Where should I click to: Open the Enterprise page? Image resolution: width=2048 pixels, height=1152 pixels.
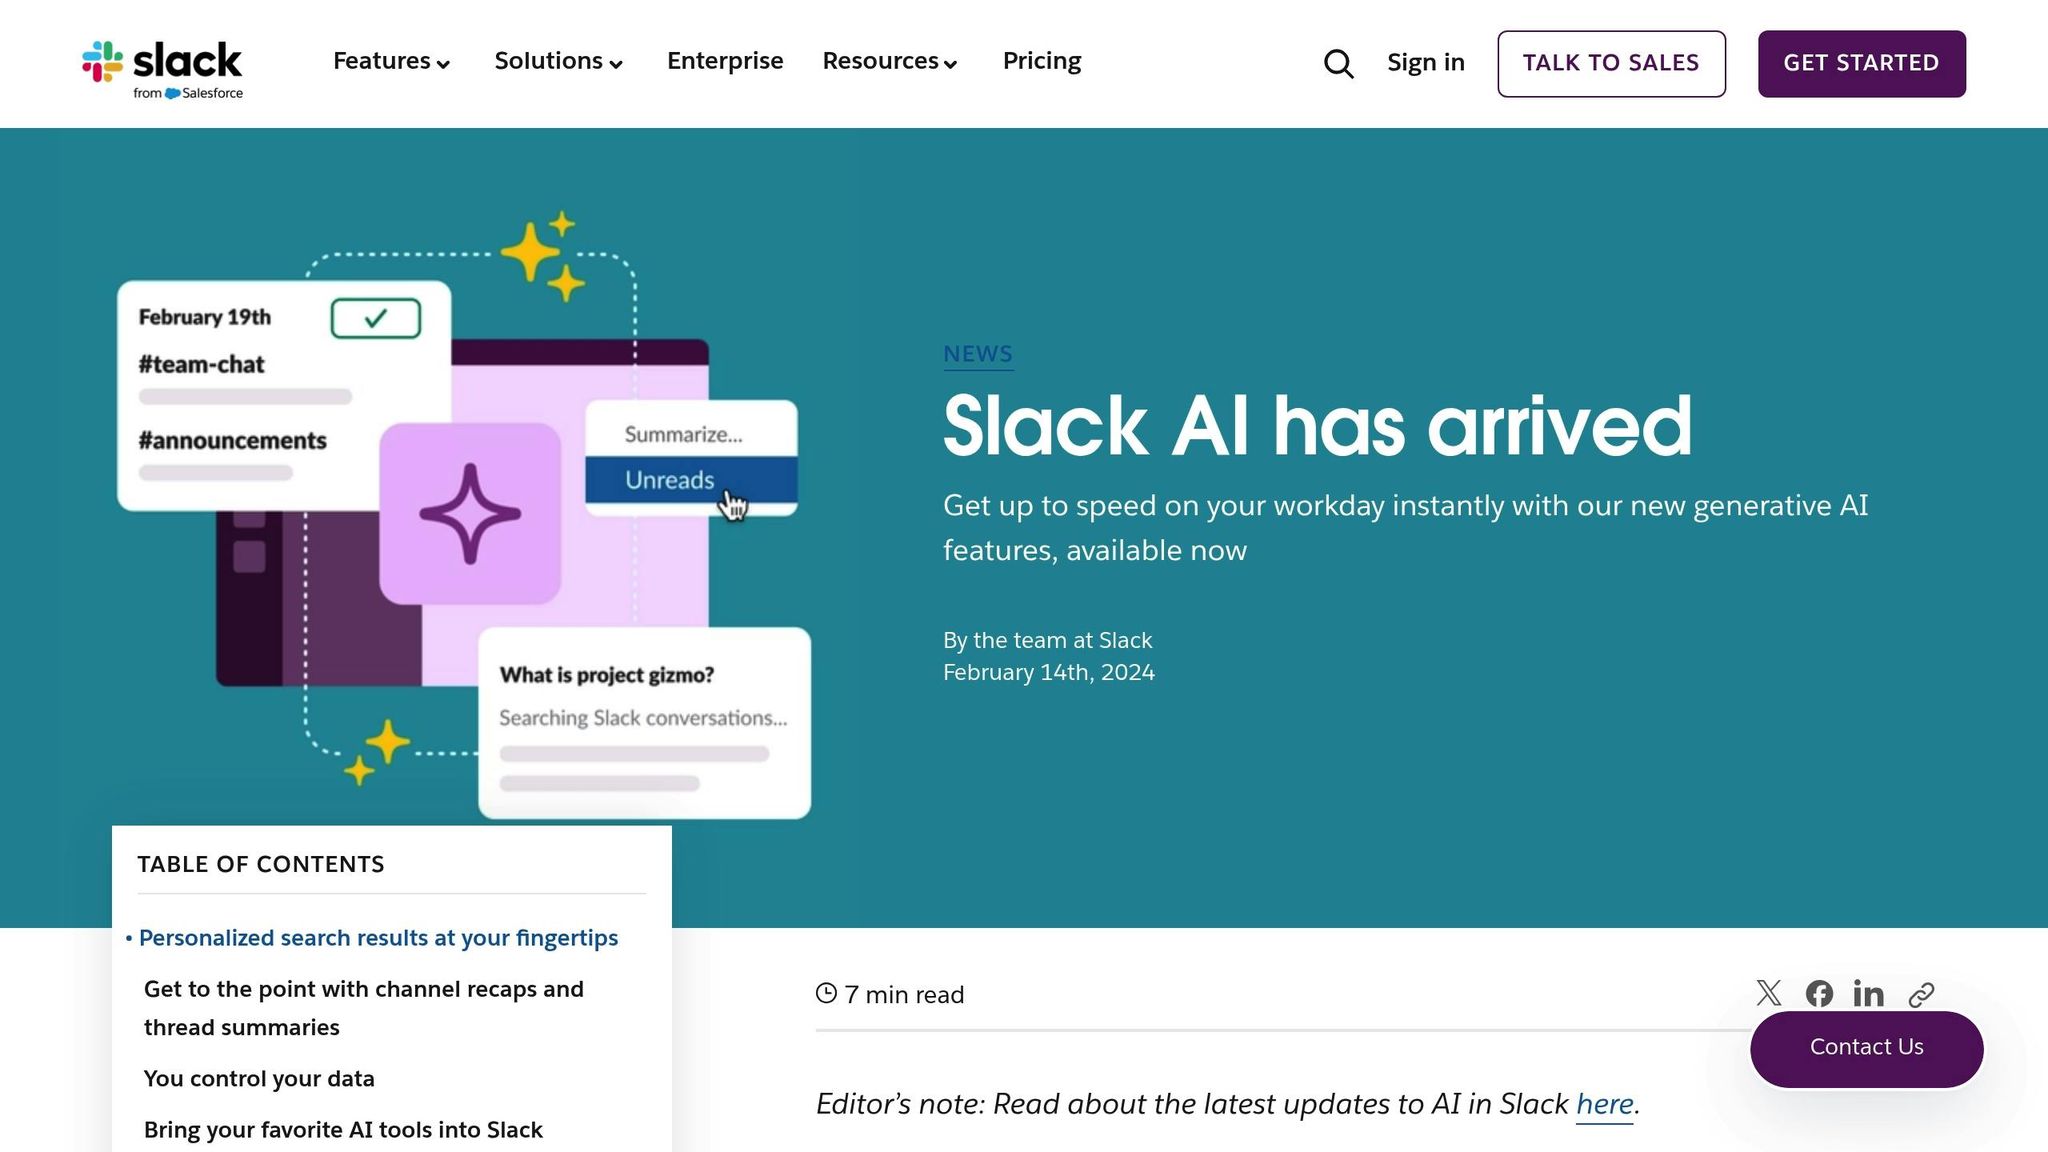click(x=725, y=61)
